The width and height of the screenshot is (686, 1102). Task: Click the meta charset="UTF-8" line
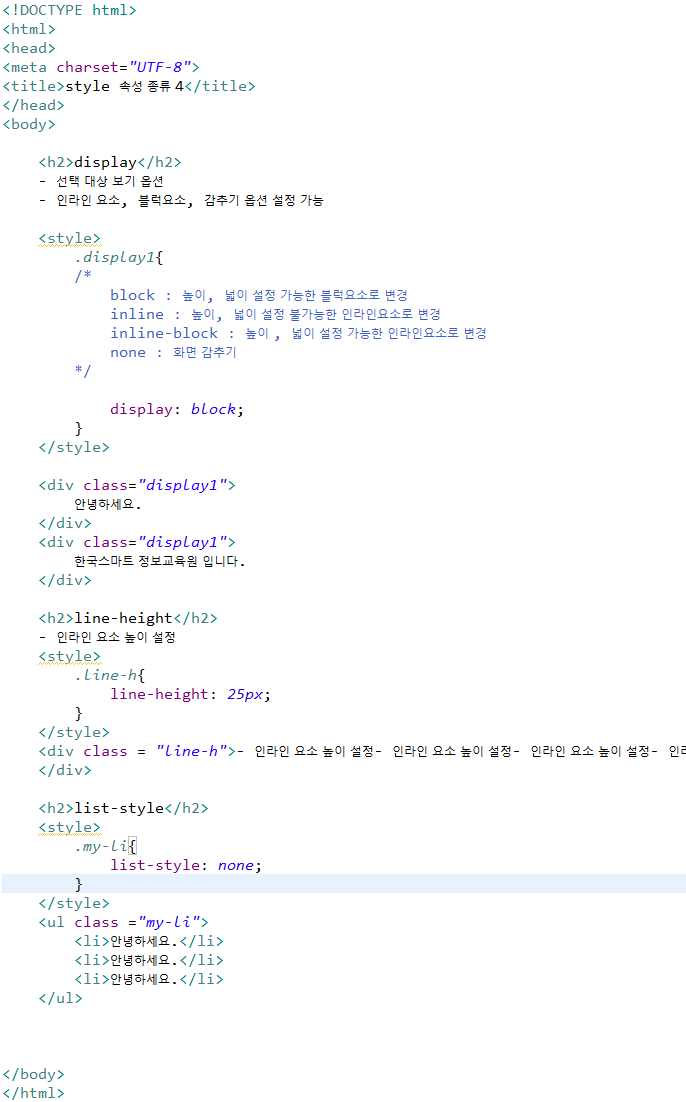(101, 67)
